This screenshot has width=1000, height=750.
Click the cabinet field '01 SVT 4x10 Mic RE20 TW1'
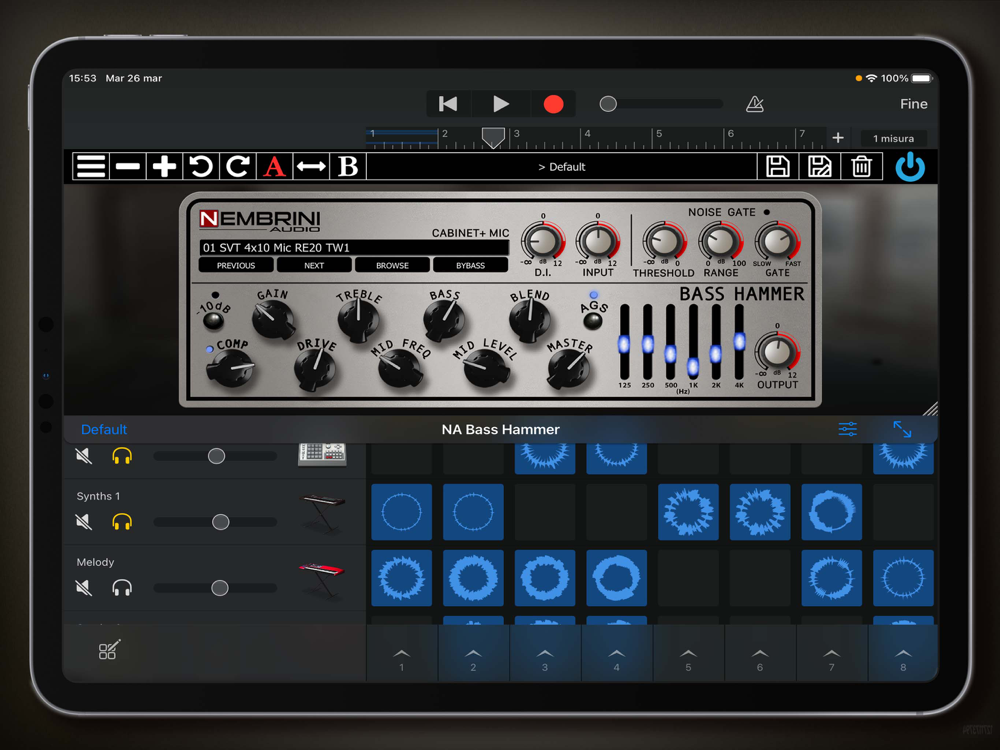tap(354, 247)
